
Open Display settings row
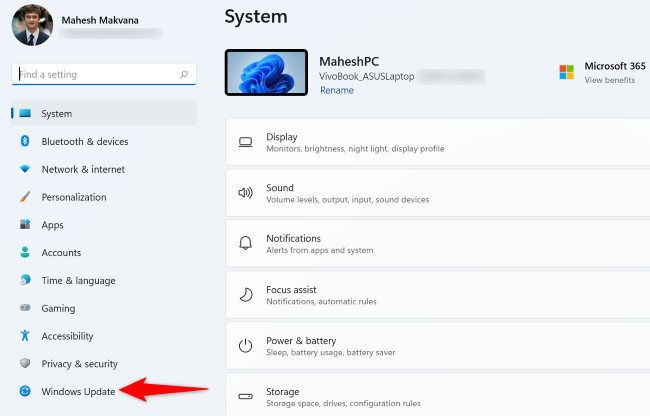point(437,143)
